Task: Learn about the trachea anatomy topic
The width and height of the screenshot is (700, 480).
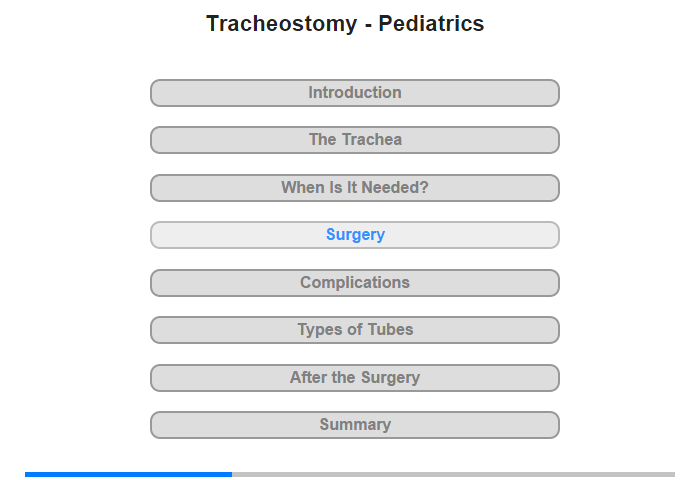Action: pos(354,140)
